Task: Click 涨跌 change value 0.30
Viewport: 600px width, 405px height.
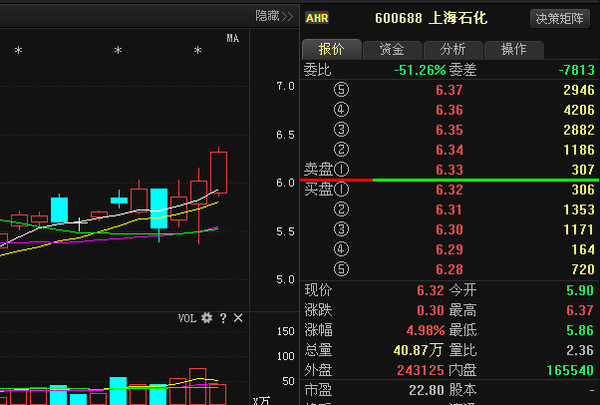Action: click(430, 310)
